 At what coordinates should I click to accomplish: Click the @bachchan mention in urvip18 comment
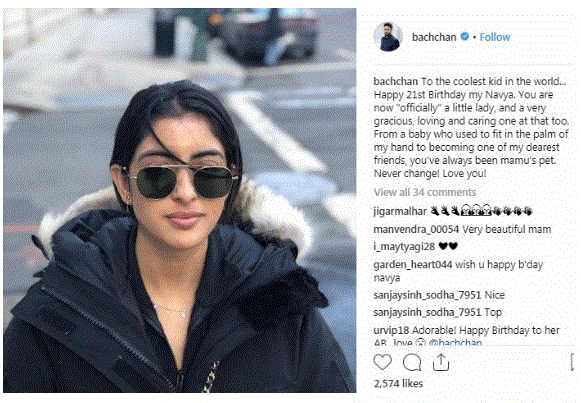(x=455, y=342)
